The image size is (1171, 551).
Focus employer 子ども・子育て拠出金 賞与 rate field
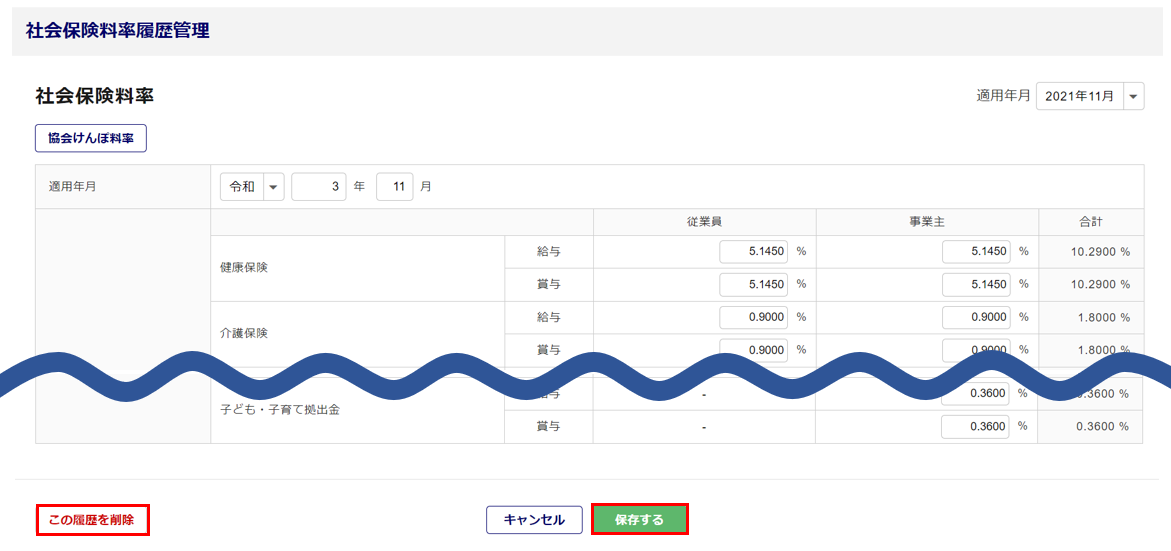tap(975, 427)
